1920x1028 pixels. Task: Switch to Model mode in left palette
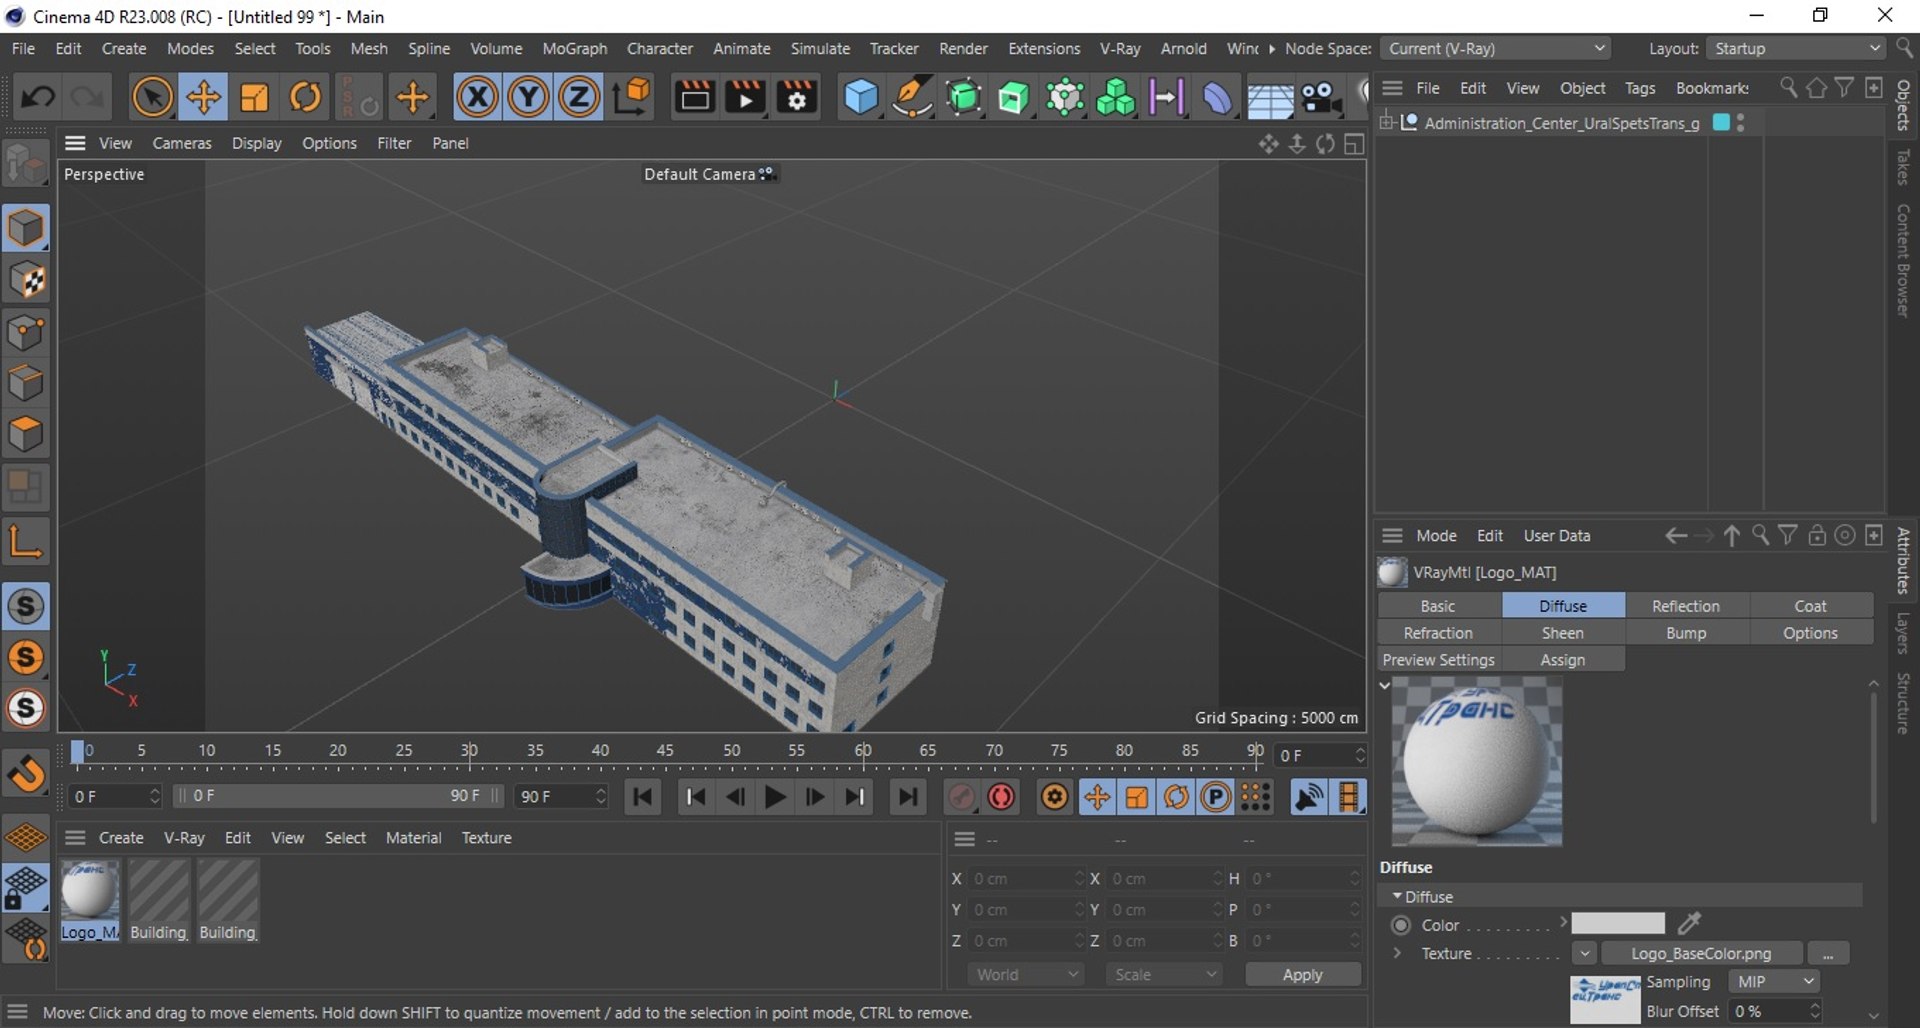pos(26,229)
